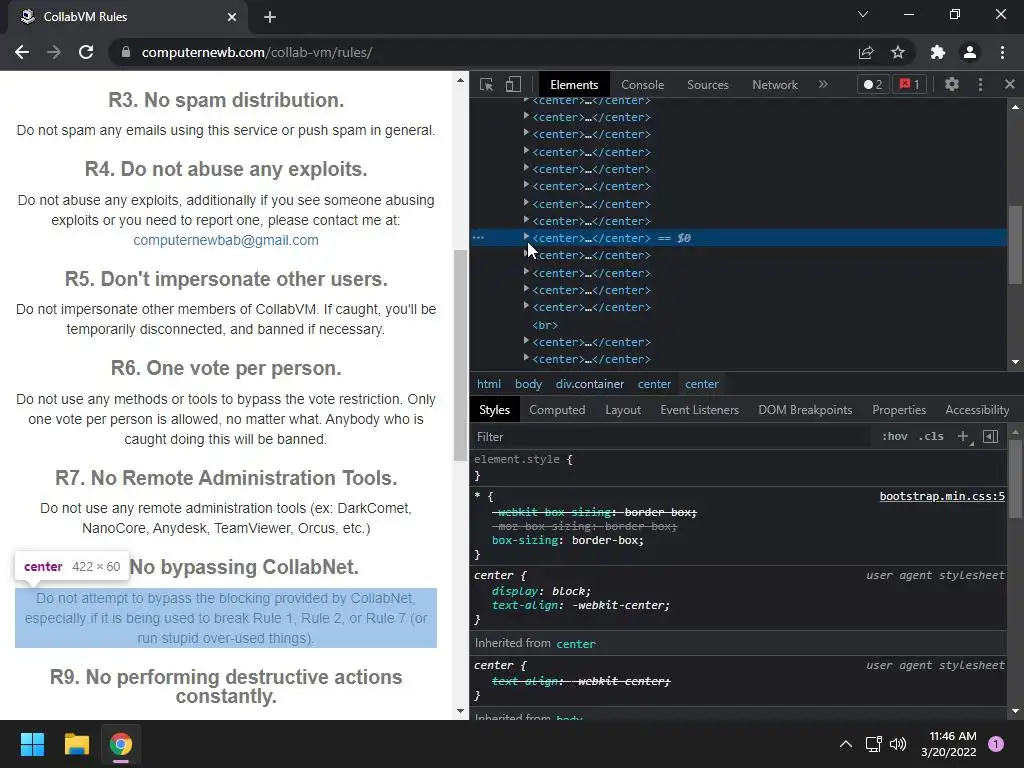
Task: Open the Computed styles tab
Action: 557,409
